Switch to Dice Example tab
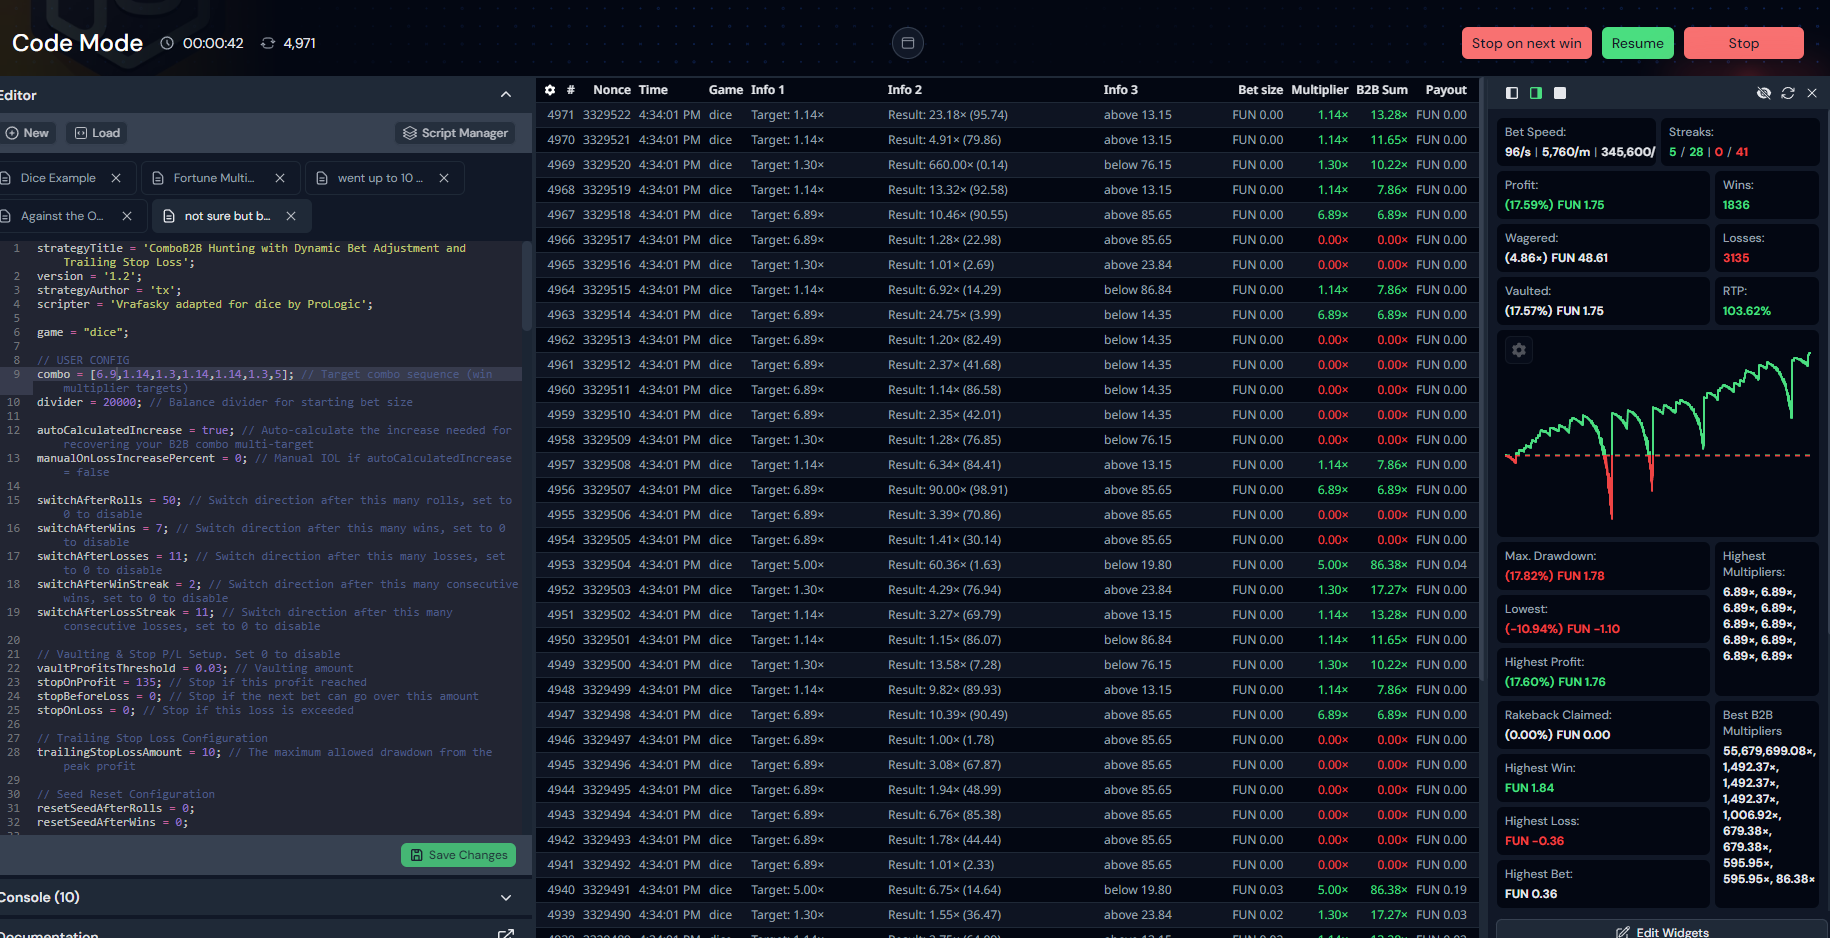Viewport: 1830px width, 938px height. tap(58, 178)
